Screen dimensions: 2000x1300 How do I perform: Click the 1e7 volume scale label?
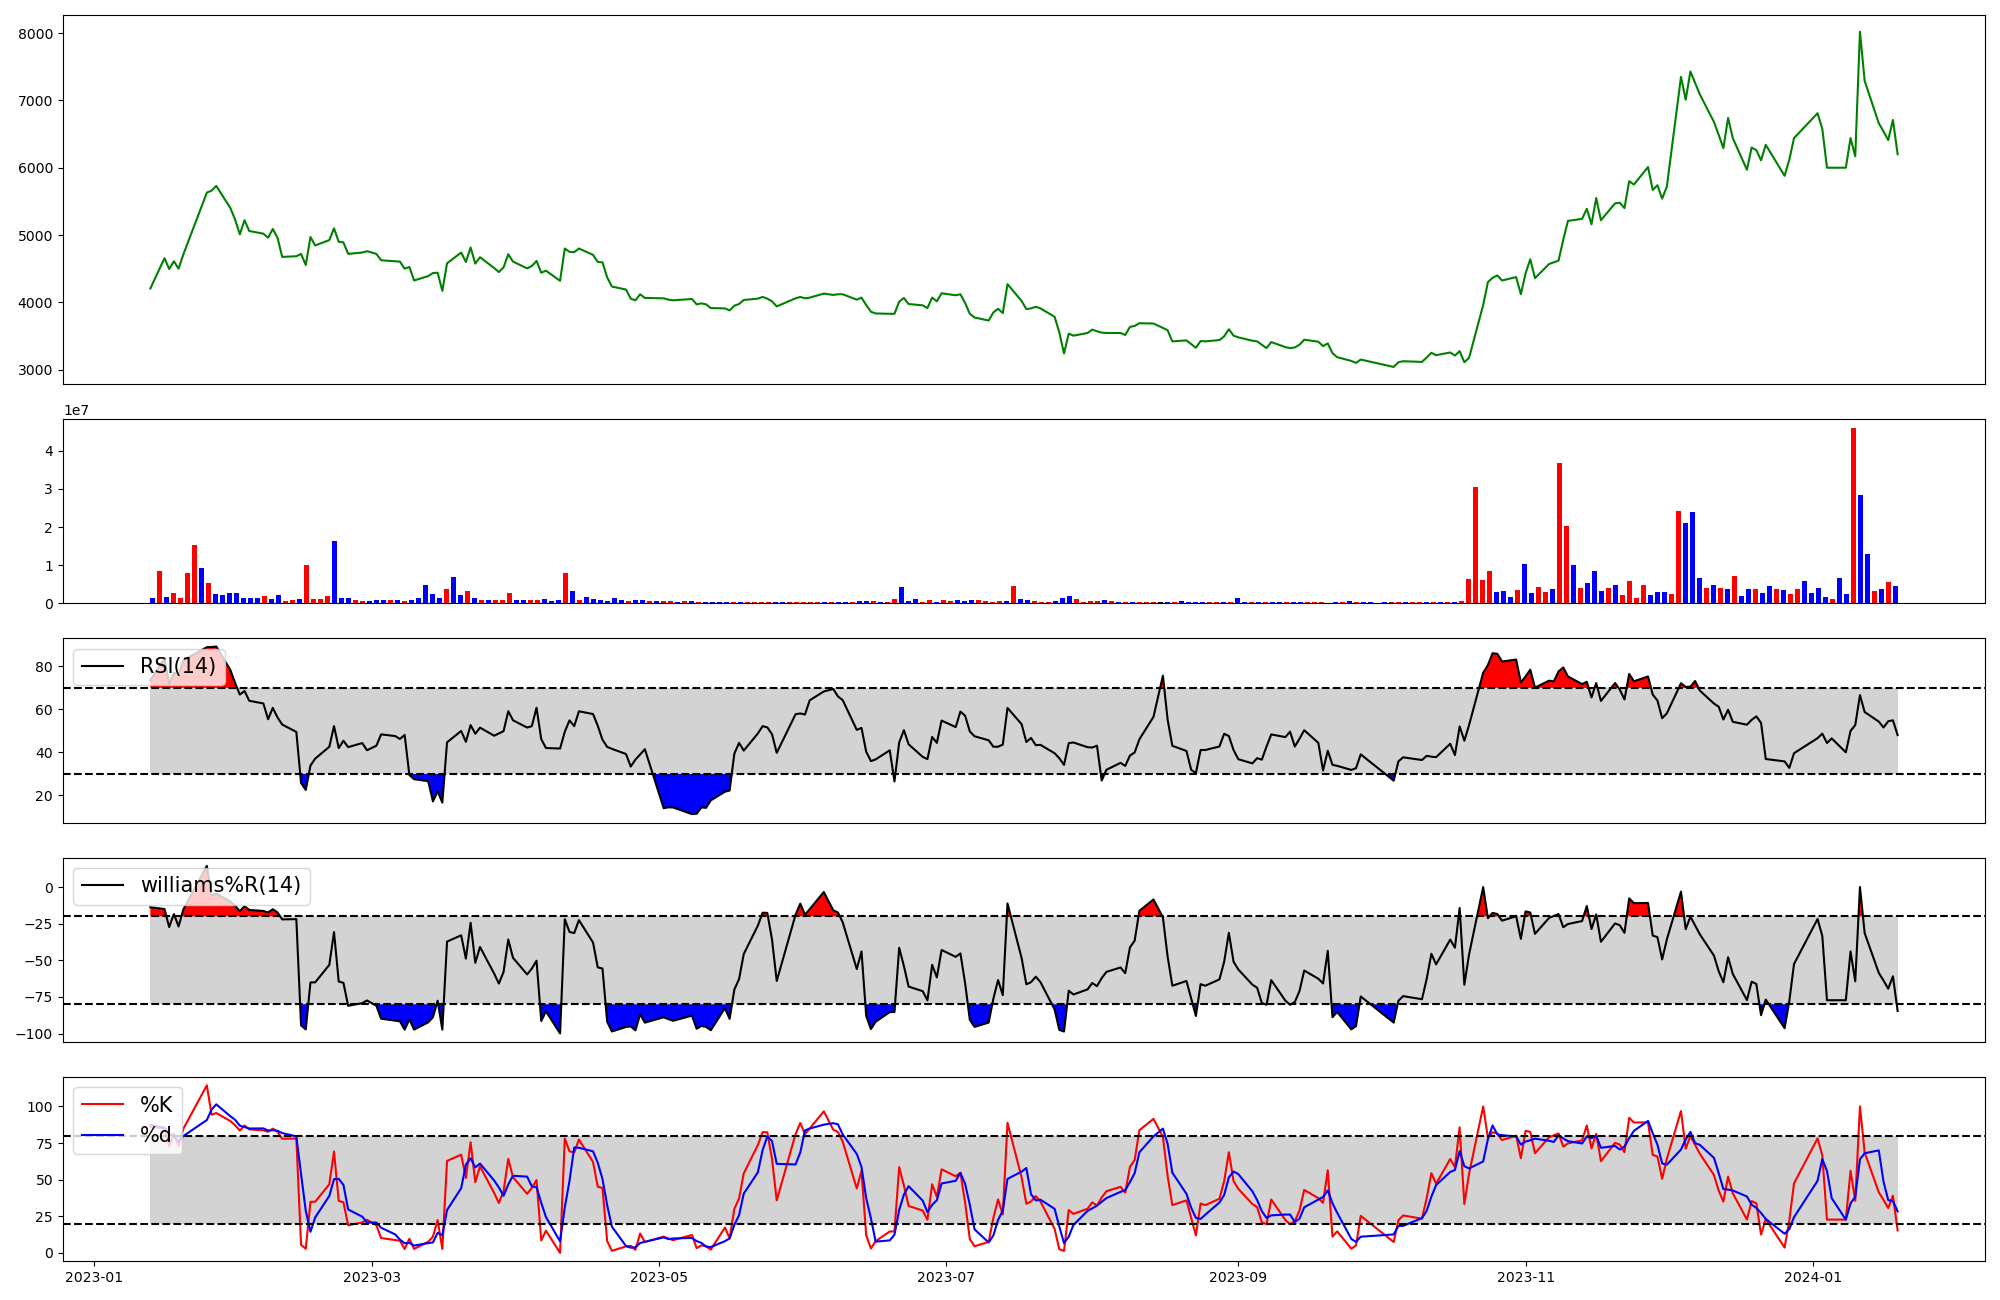tap(77, 410)
